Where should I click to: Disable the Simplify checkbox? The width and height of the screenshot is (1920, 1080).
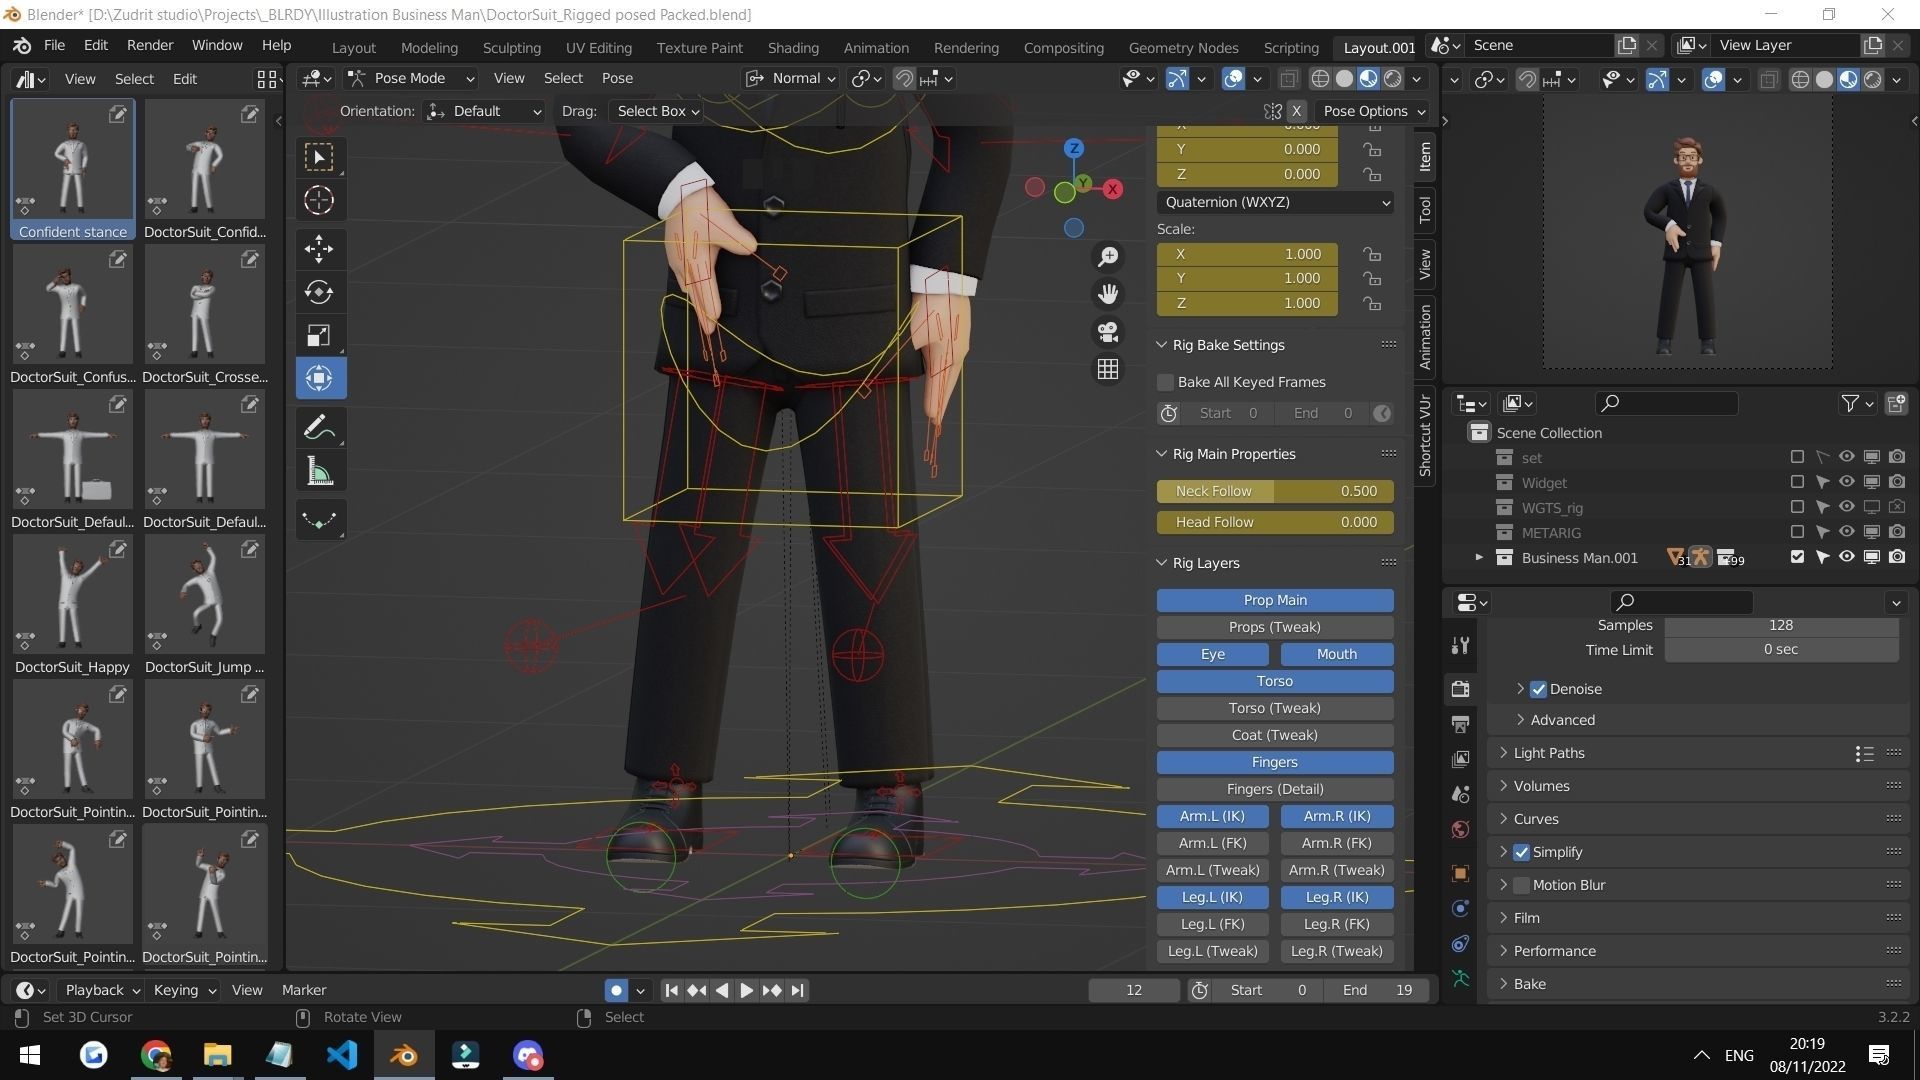pyautogui.click(x=1521, y=852)
